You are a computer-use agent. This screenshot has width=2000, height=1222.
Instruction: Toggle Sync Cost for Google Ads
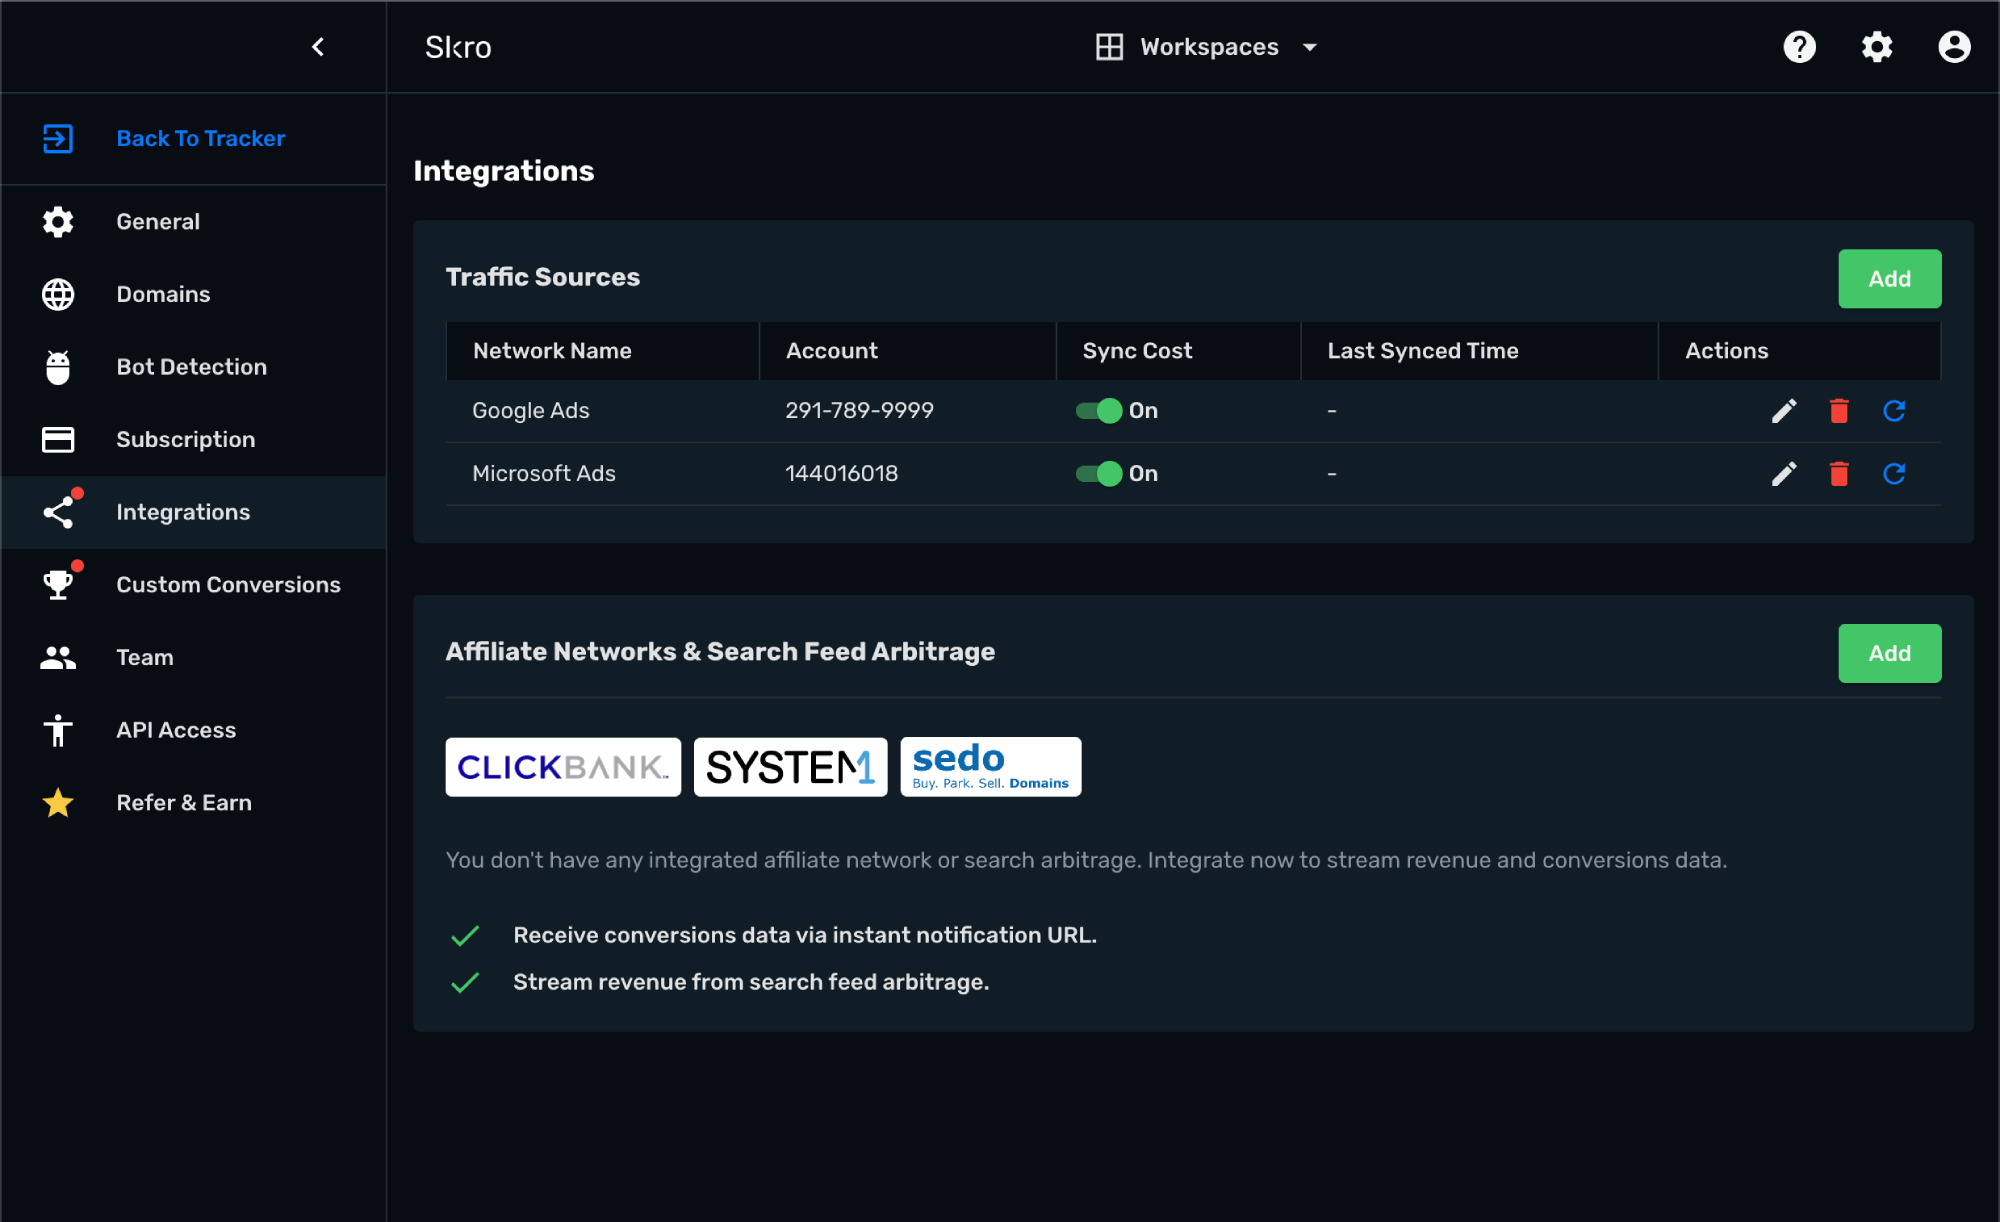tap(1098, 411)
